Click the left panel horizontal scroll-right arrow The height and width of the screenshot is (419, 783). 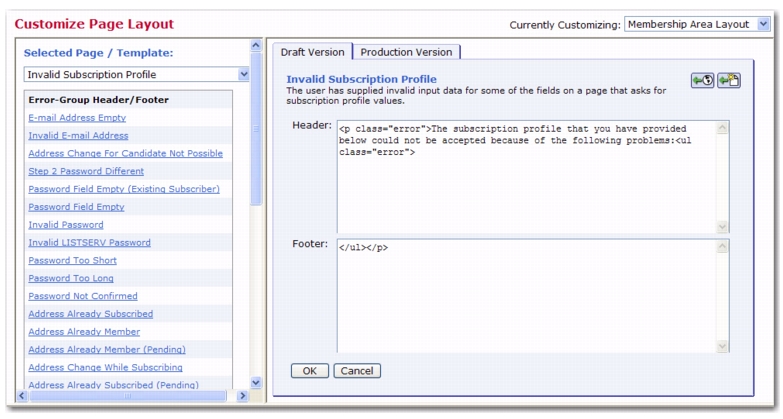pyautogui.click(x=242, y=396)
